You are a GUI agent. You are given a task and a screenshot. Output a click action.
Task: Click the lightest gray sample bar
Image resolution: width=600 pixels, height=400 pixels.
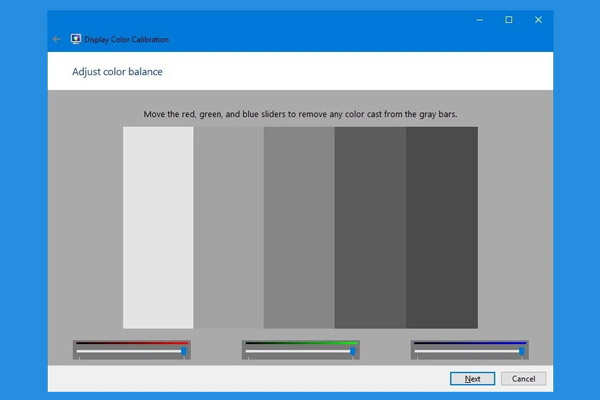pyautogui.click(x=158, y=228)
